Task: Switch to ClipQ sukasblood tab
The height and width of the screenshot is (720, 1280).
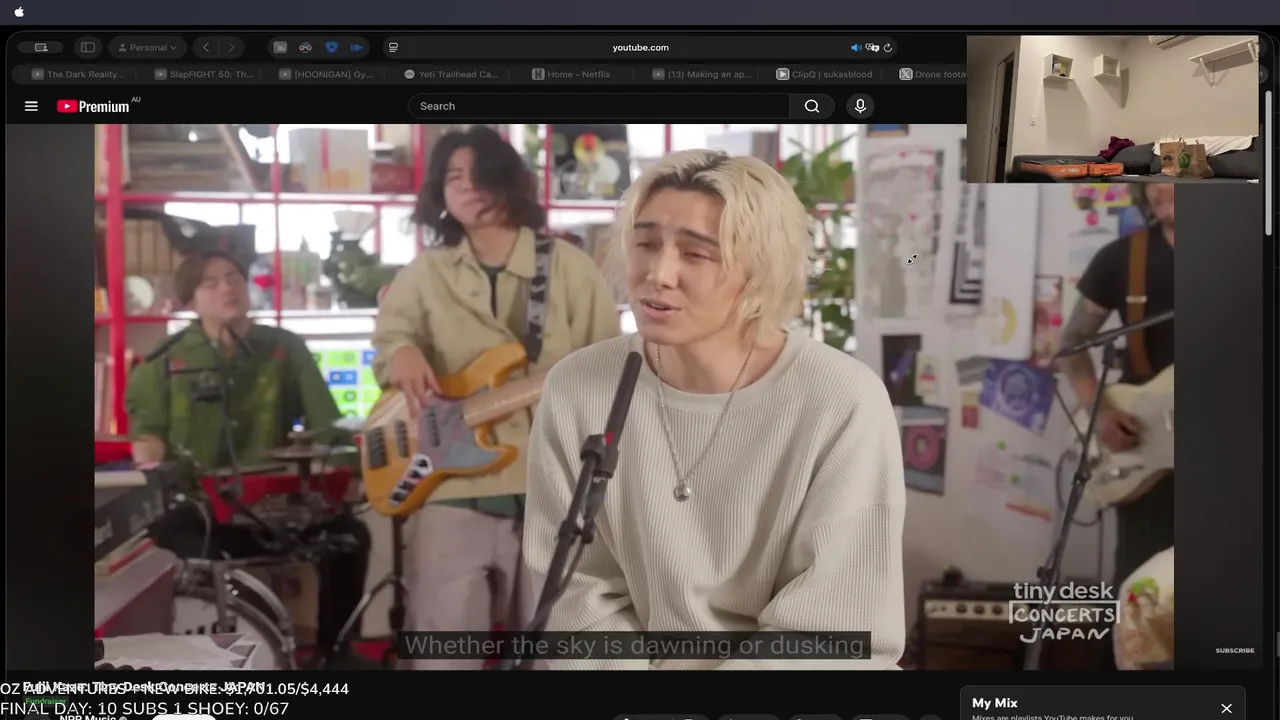Action: [x=825, y=74]
